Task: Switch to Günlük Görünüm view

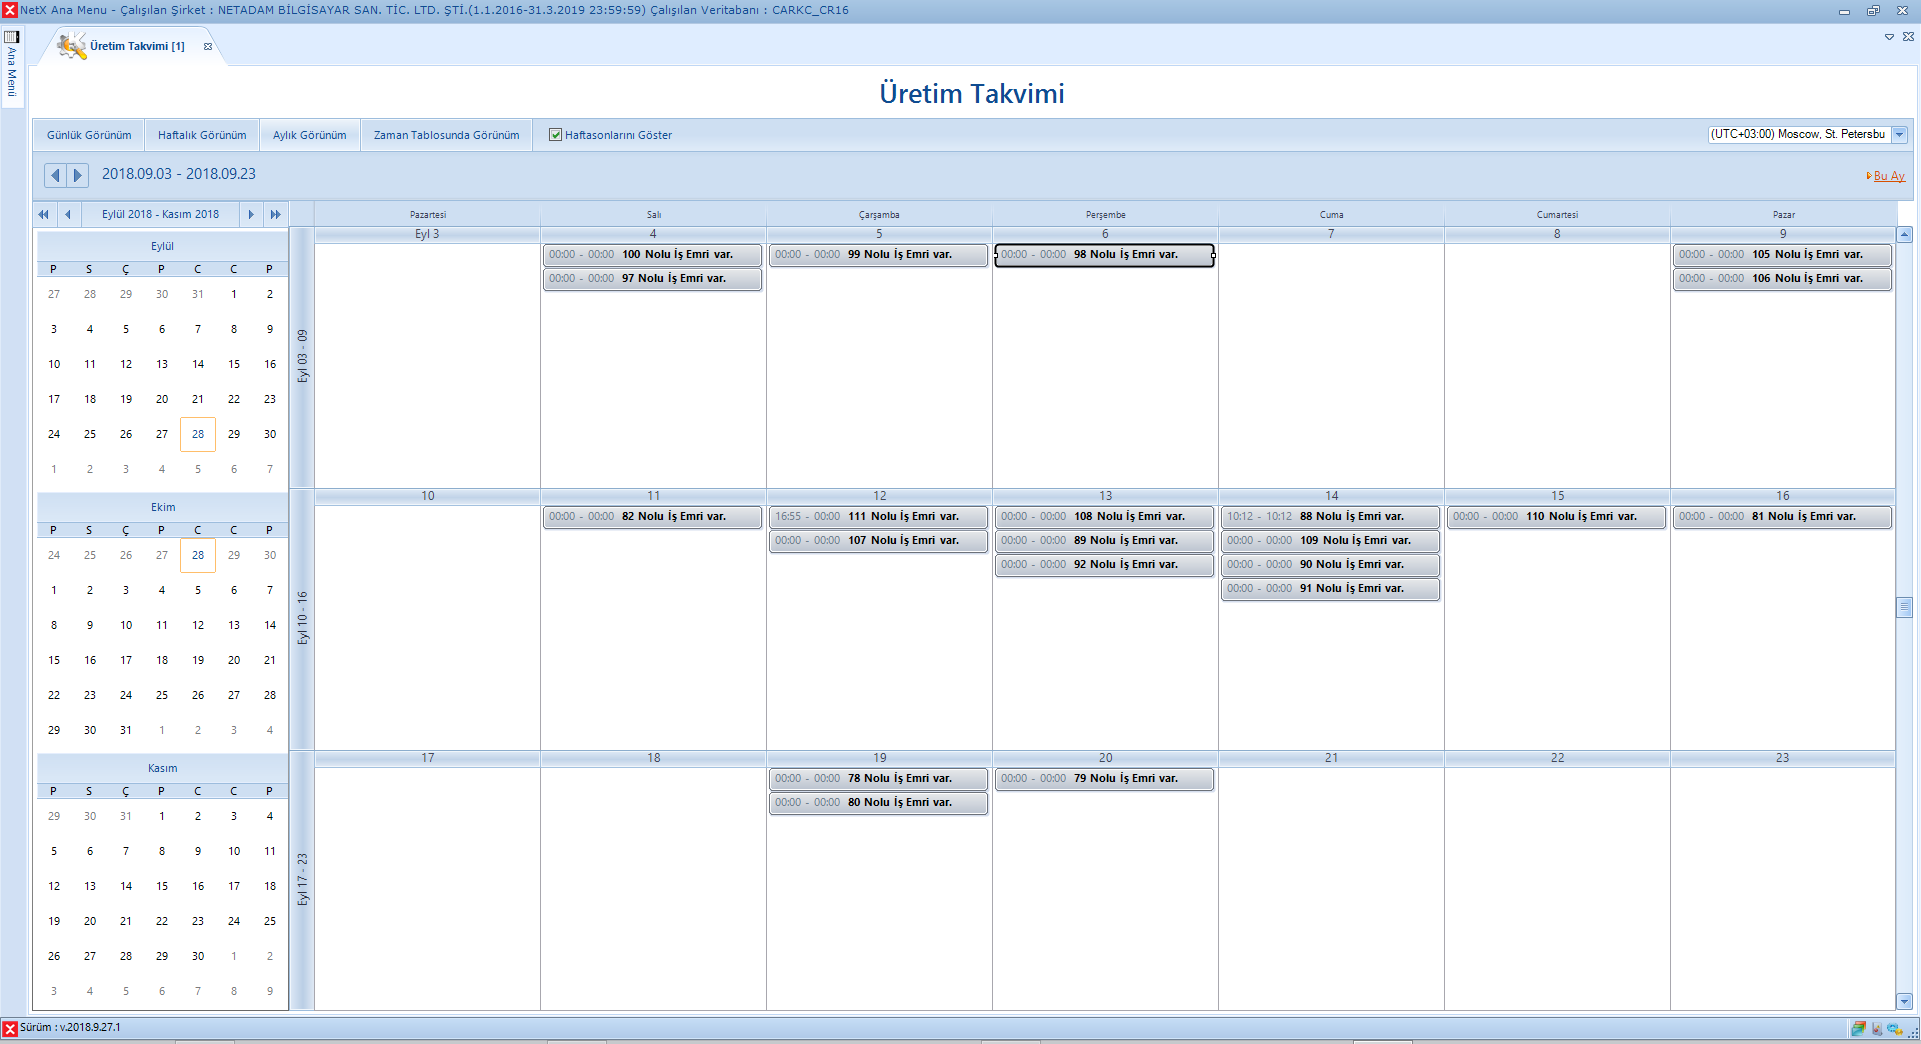Action: (x=89, y=135)
